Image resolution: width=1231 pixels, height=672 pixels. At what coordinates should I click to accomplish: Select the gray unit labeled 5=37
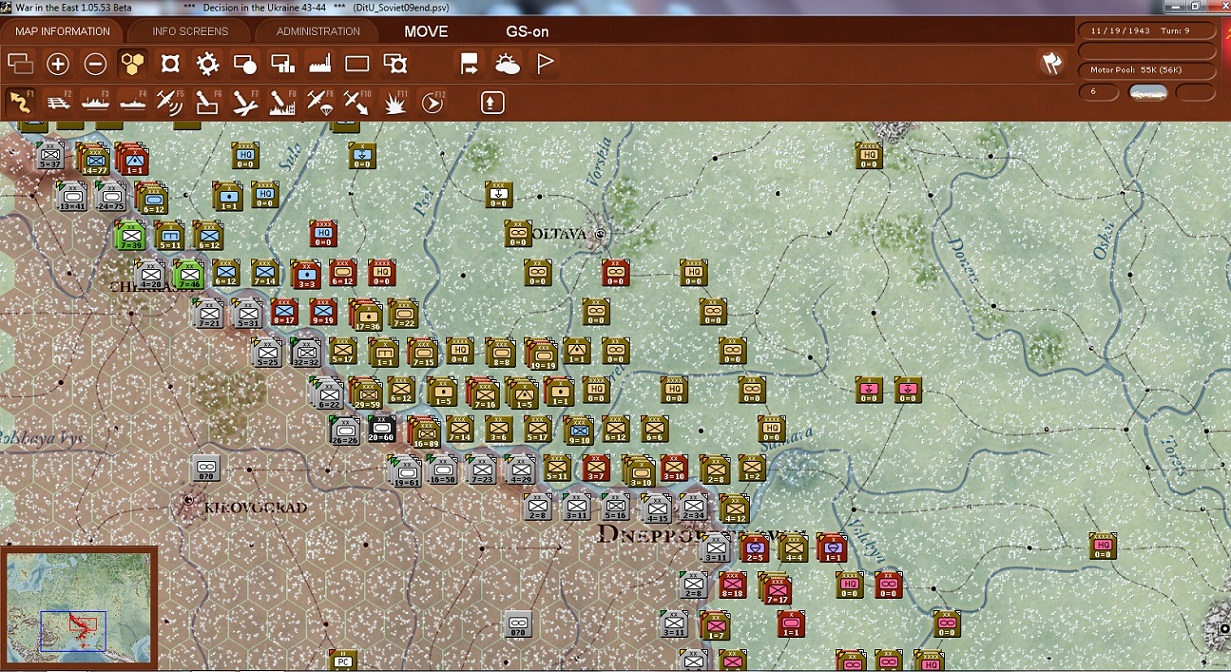pyautogui.click(x=49, y=156)
